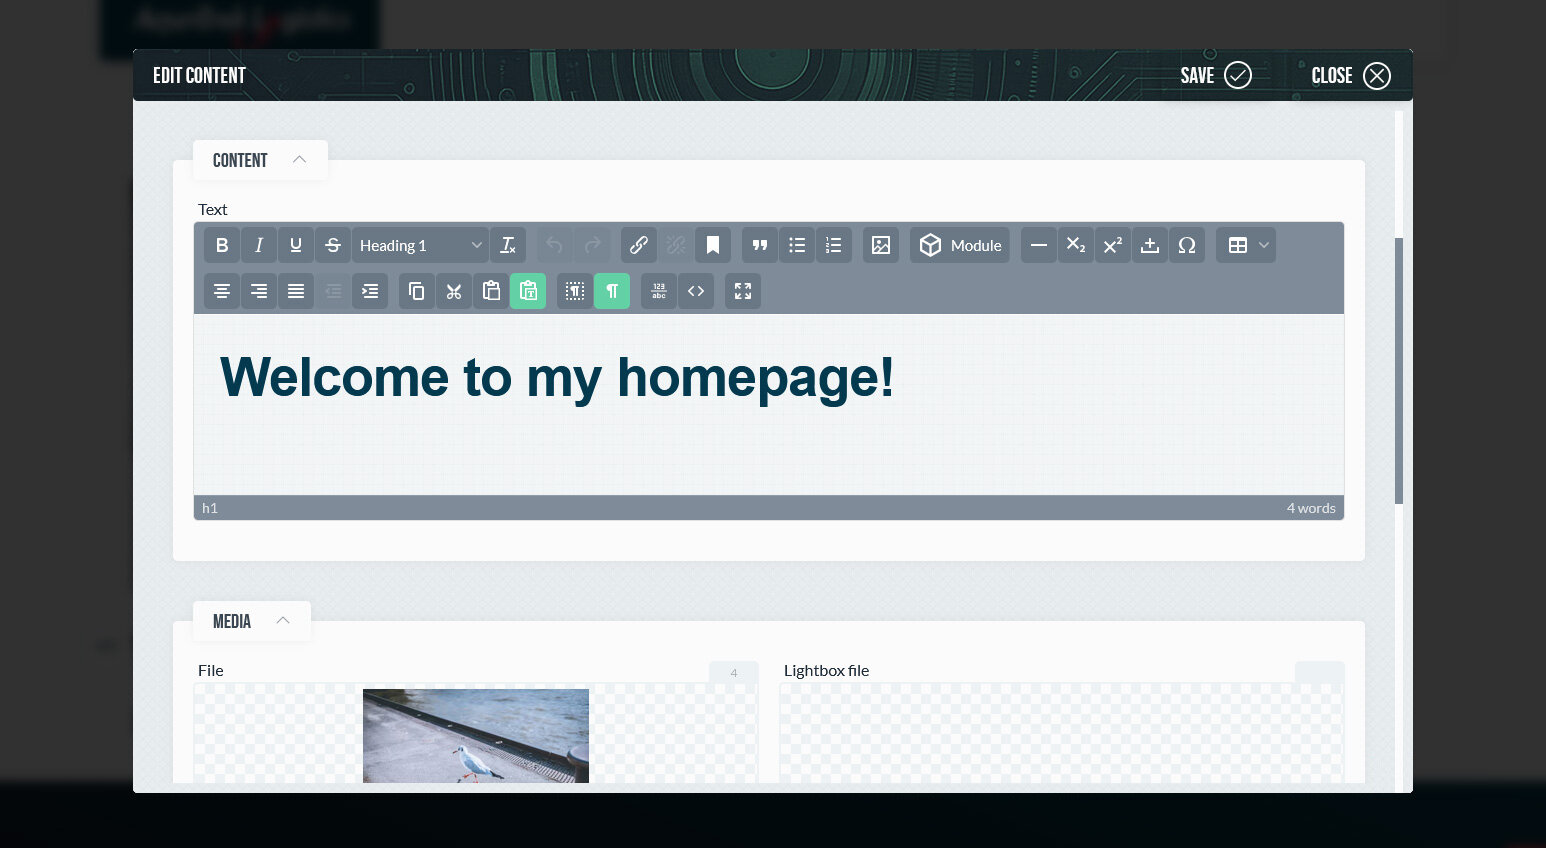Open the source code view

pos(696,291)
